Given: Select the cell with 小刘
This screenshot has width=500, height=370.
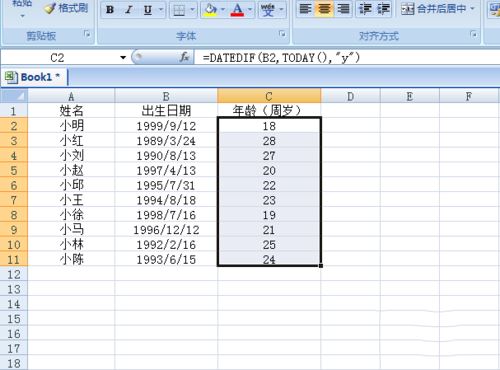Looking at the screenshot, I should tap(71, 155).
